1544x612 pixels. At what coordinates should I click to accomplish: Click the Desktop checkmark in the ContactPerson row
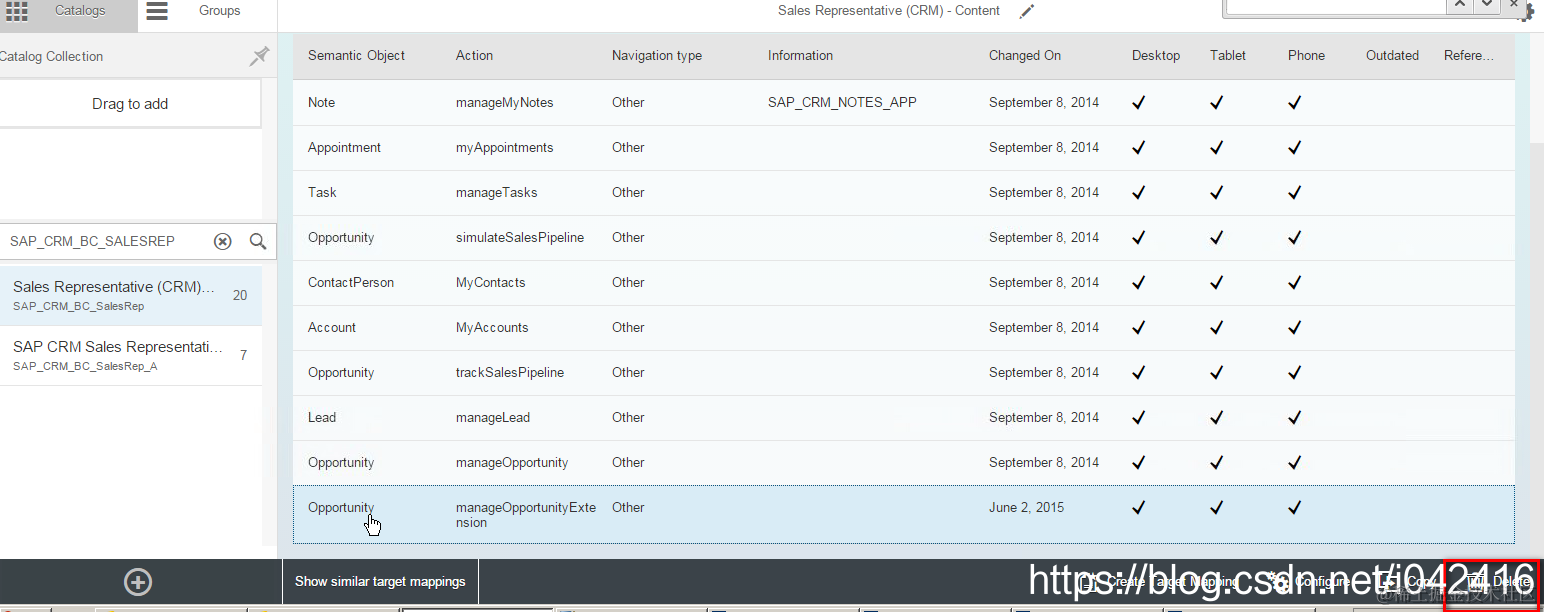click(1138, 282)
